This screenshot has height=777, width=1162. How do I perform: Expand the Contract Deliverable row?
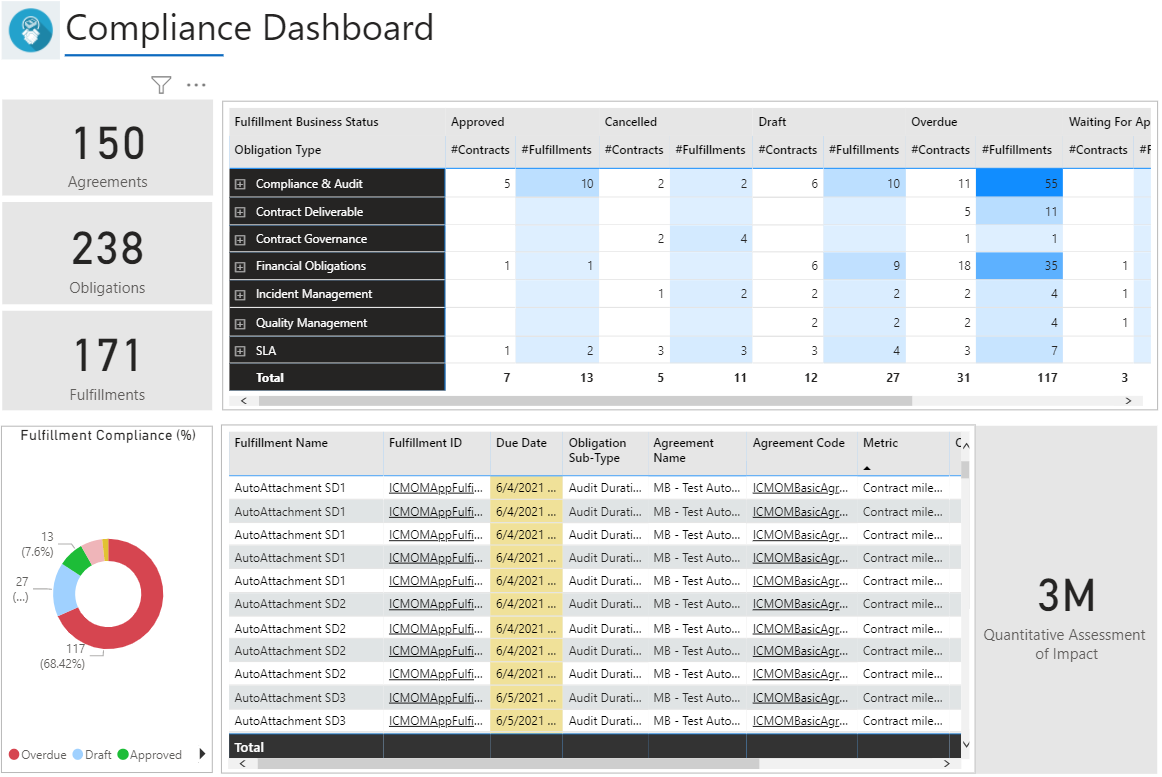tap(240, 212)
